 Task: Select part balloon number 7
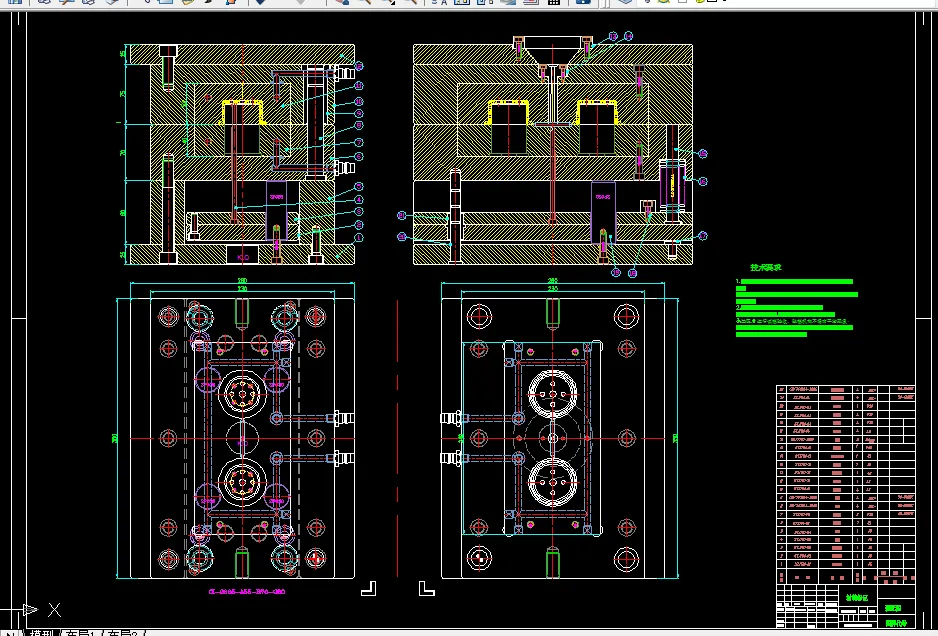pyautogui.click(x=359, y=142)
